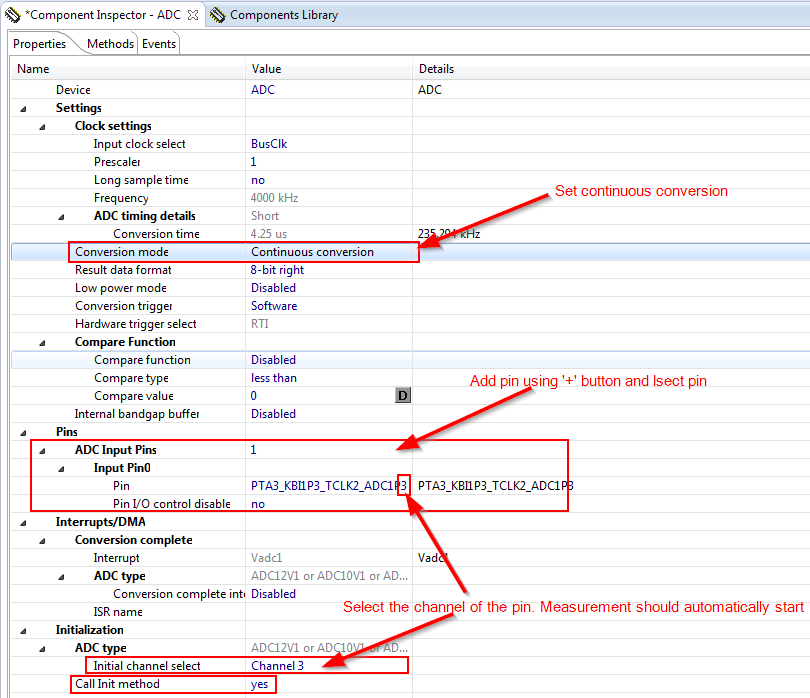Collapse the ADC Input Pins group

(42, 451)
